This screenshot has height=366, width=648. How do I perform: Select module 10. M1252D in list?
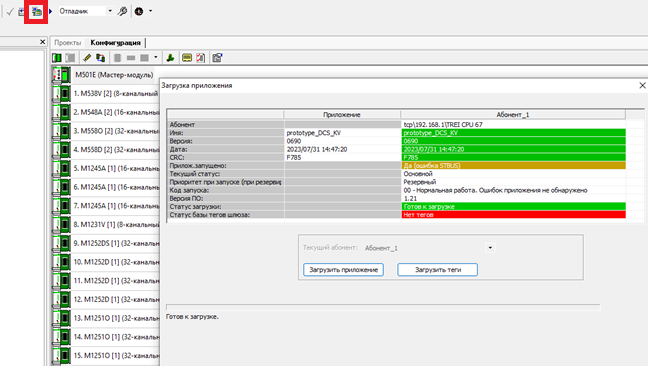click(117, 262)
